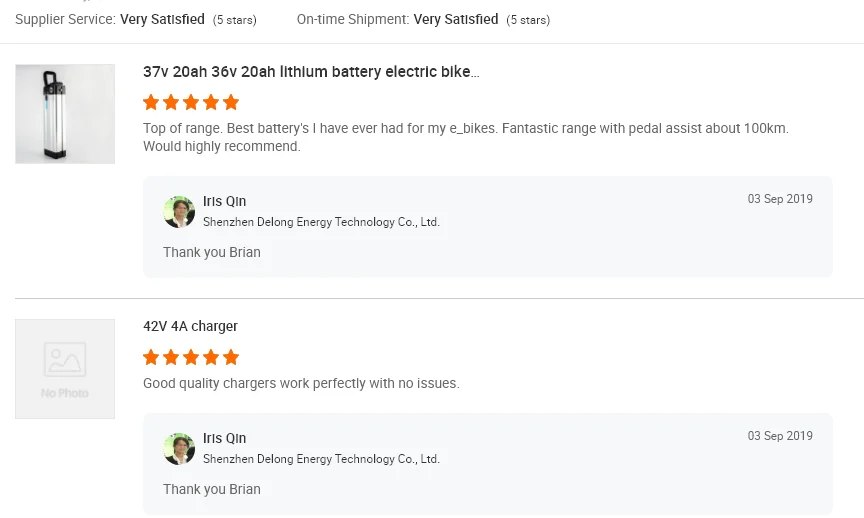Click Iris Qin's avatar in the battery review reply

[x=179, y=212]
